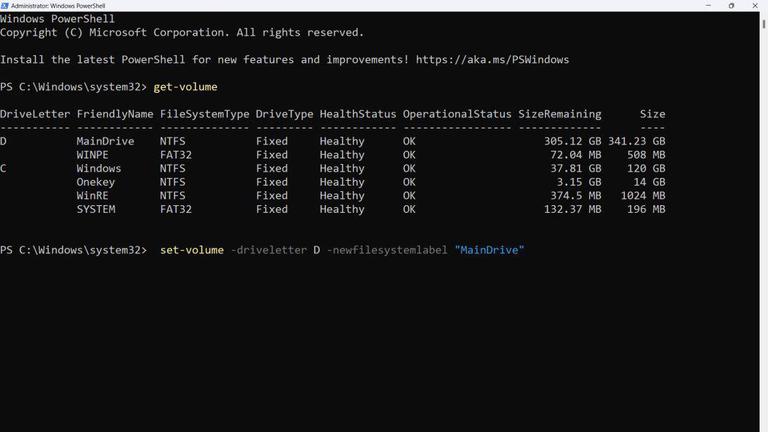Maximize the PowerShell window
Image resolution: width=768 pixels, height=432 pixels.
(731, 5)
